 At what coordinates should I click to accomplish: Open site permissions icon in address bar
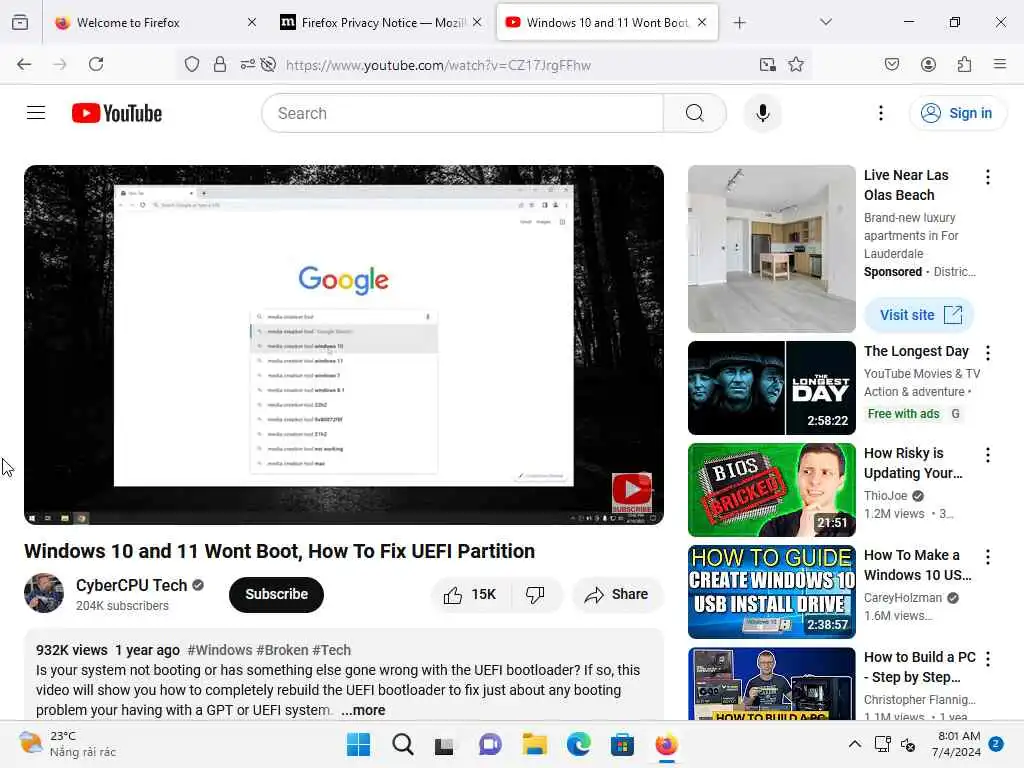point(248,64)
